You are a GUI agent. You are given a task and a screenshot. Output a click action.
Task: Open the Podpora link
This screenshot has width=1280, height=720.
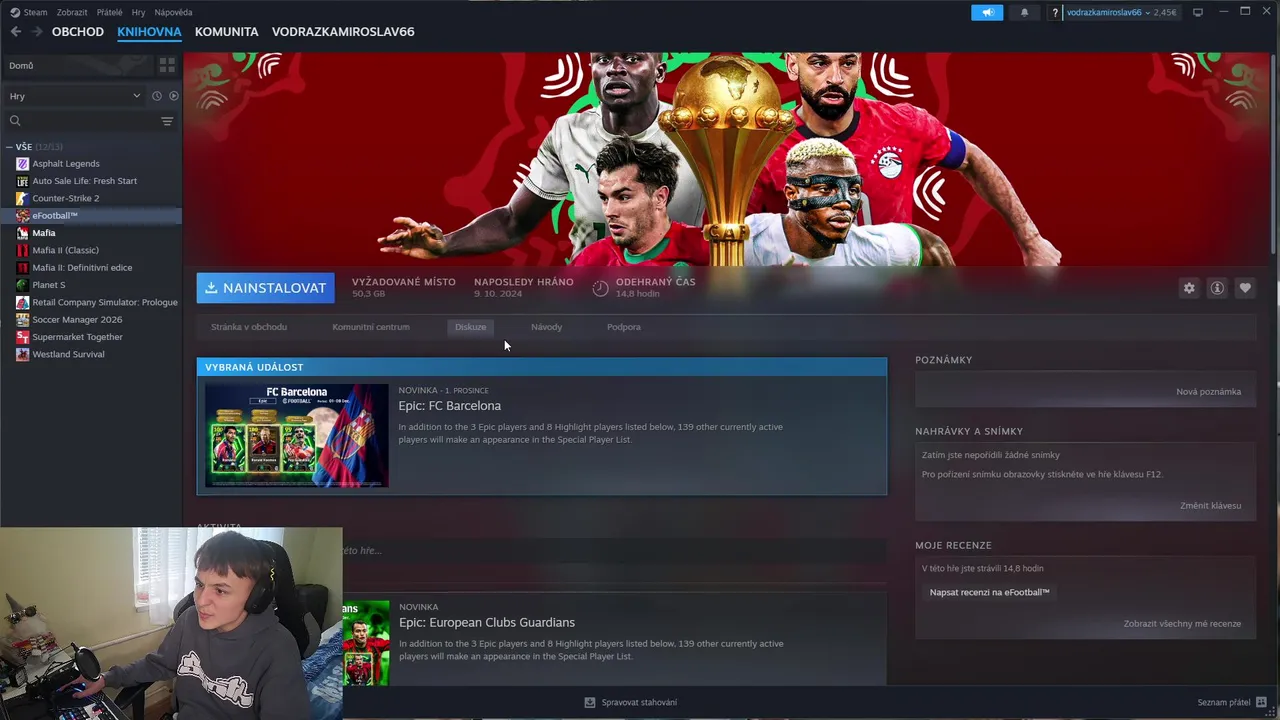point(624,327)
